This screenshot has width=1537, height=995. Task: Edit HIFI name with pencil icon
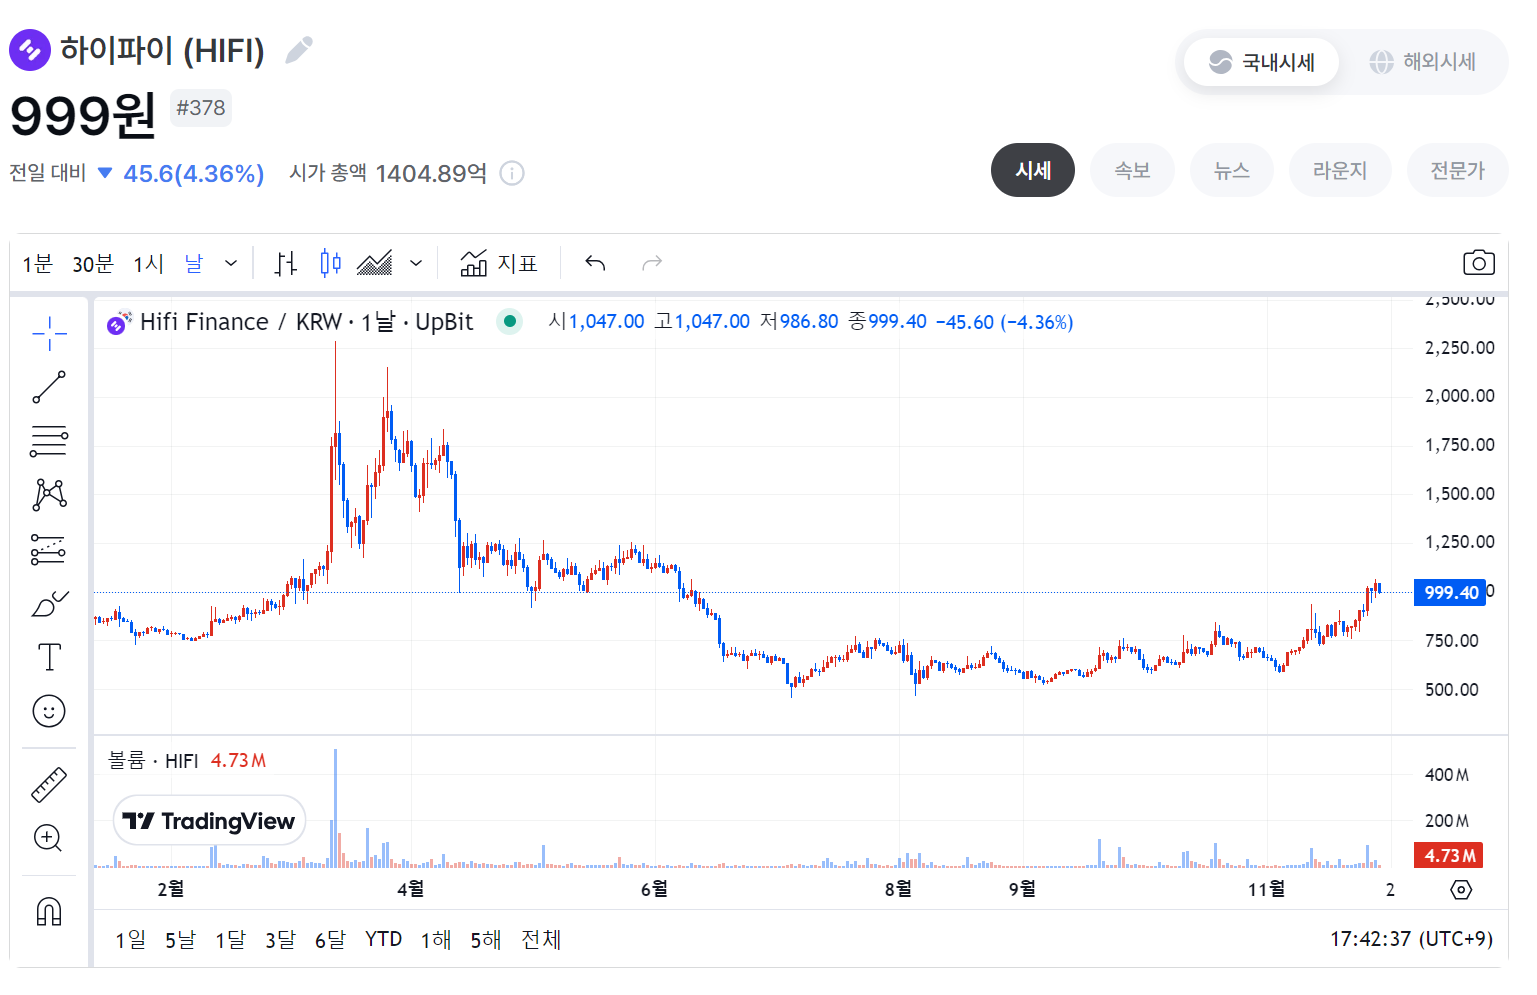pyautogui.click(x=299, y=50)
